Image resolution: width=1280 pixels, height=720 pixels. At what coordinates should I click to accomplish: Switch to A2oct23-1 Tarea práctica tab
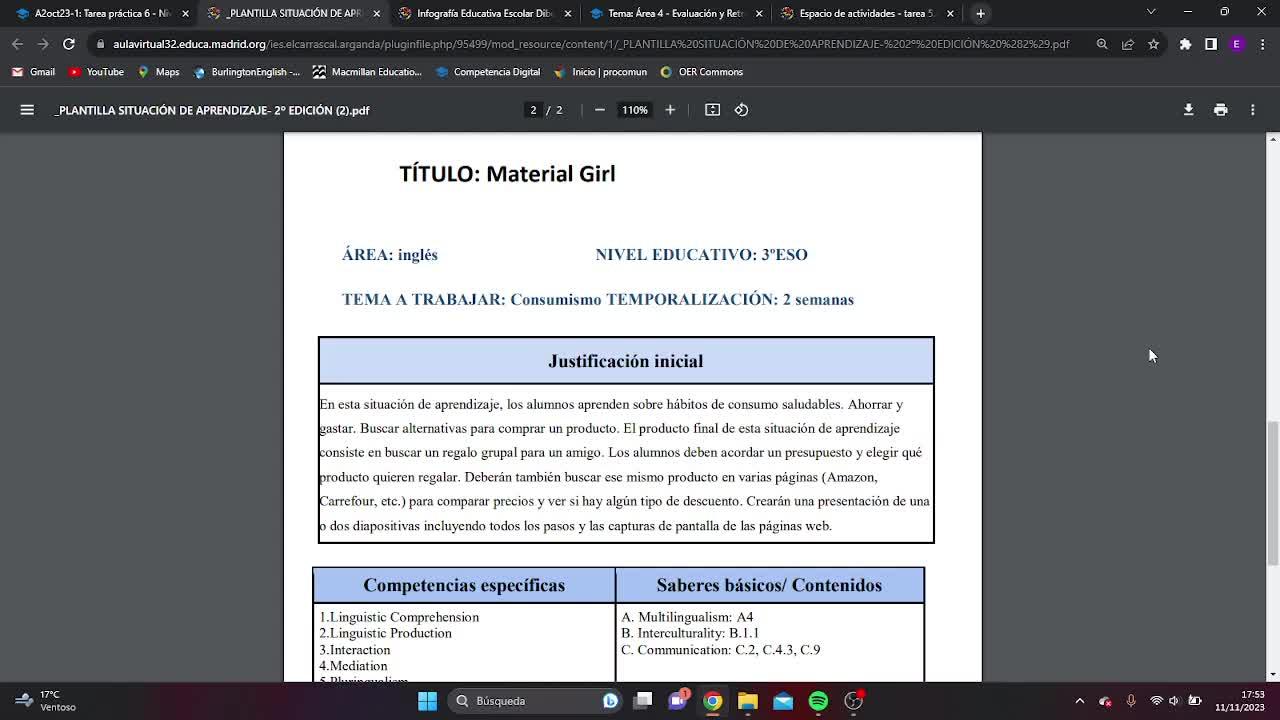[102, 14]
